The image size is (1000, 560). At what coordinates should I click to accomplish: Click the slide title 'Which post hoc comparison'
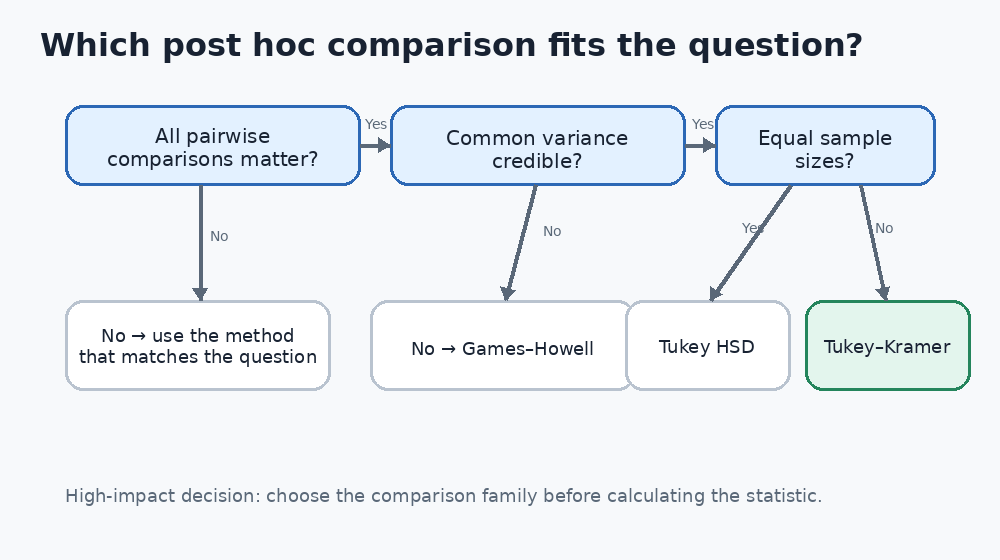coord(451,46)
